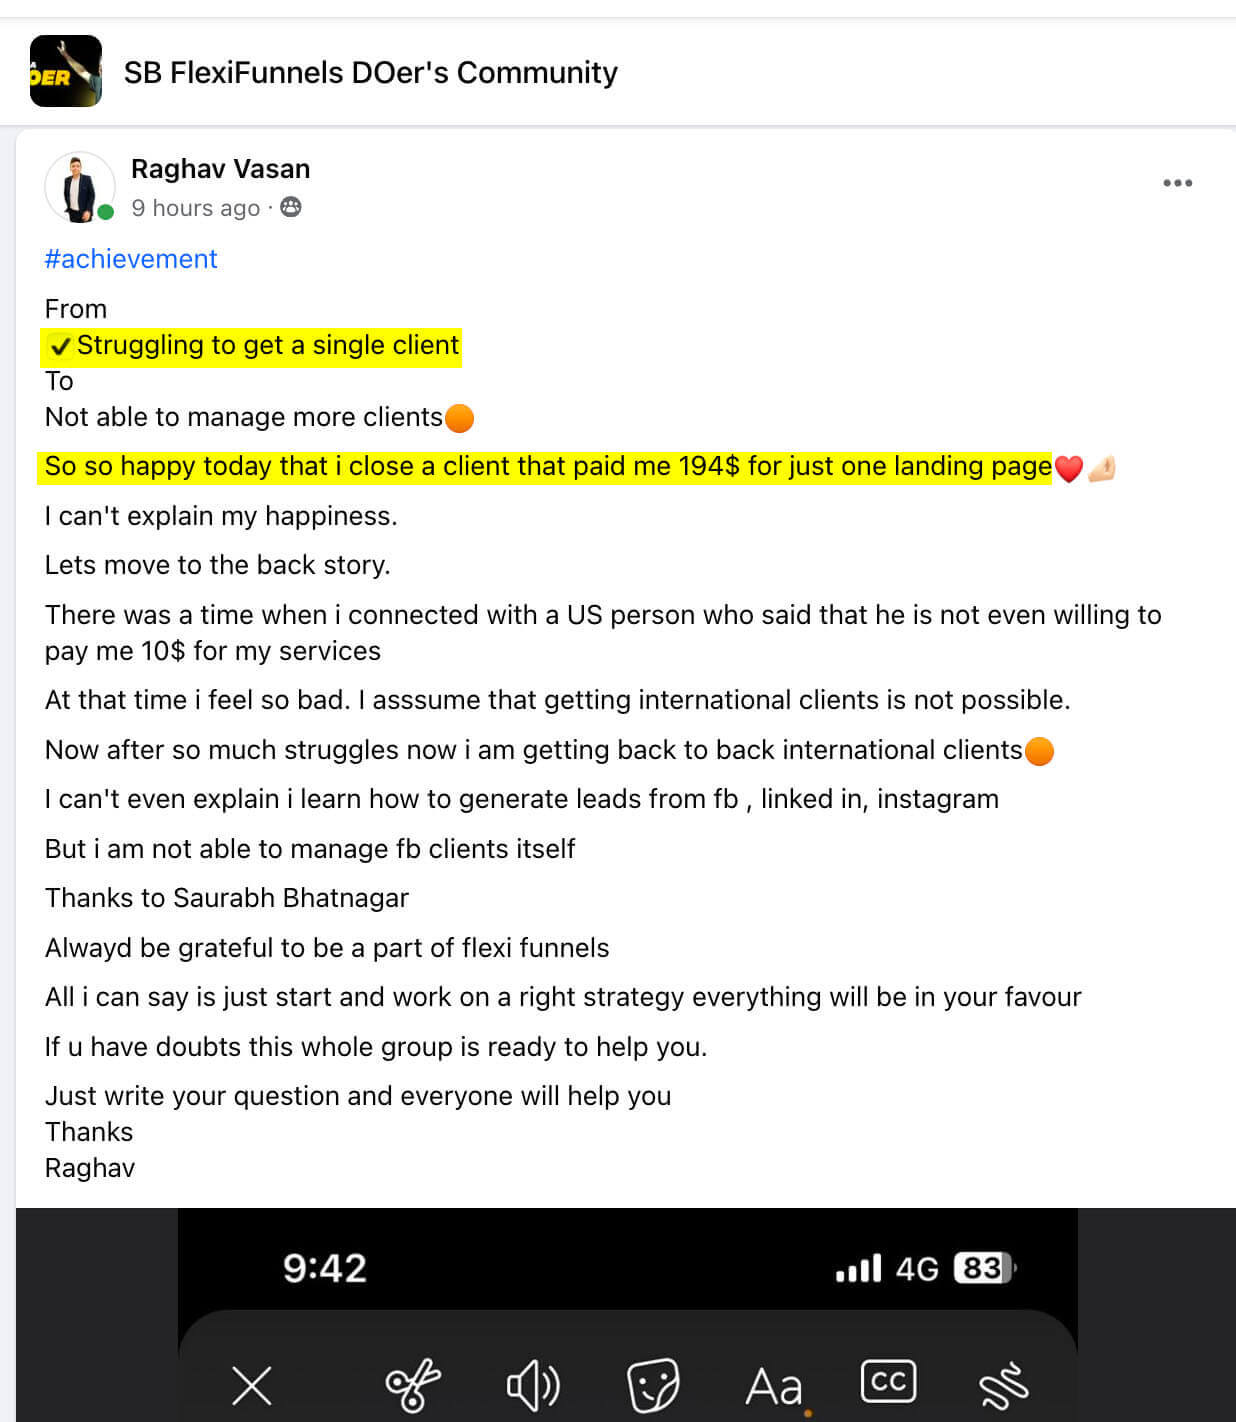Toggle the speaker sound icon
The height and width of the screenshot is (1422, 1236).
click(x=533, y=1386)
